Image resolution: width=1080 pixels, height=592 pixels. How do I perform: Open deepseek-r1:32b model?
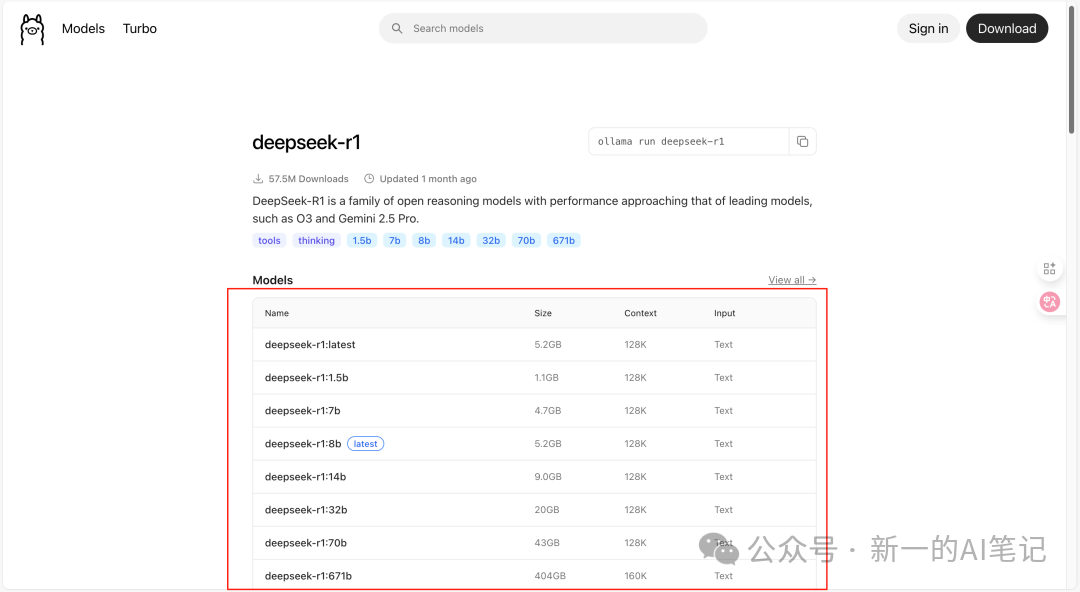coord(306,510)
